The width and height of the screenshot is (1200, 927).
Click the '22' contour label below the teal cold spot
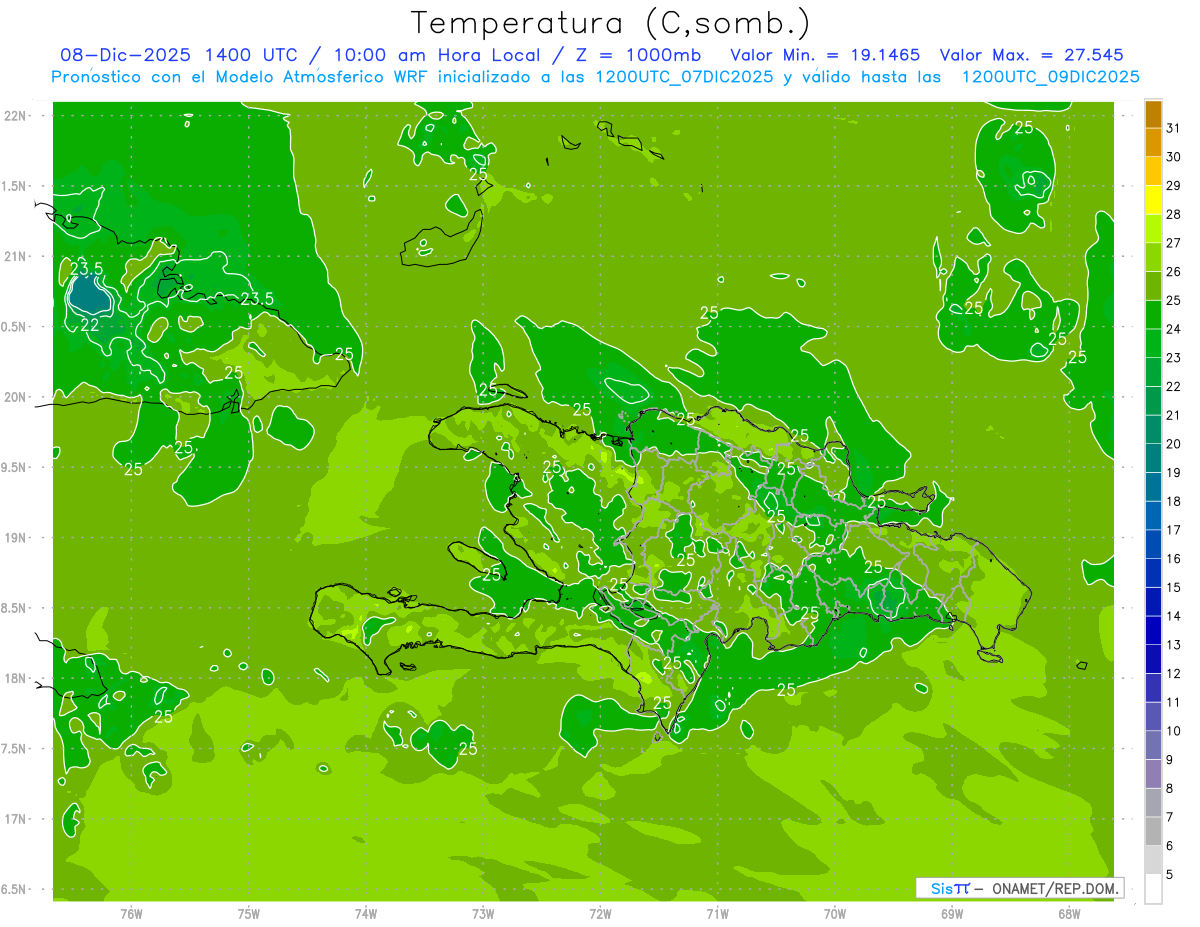(89, 324)
